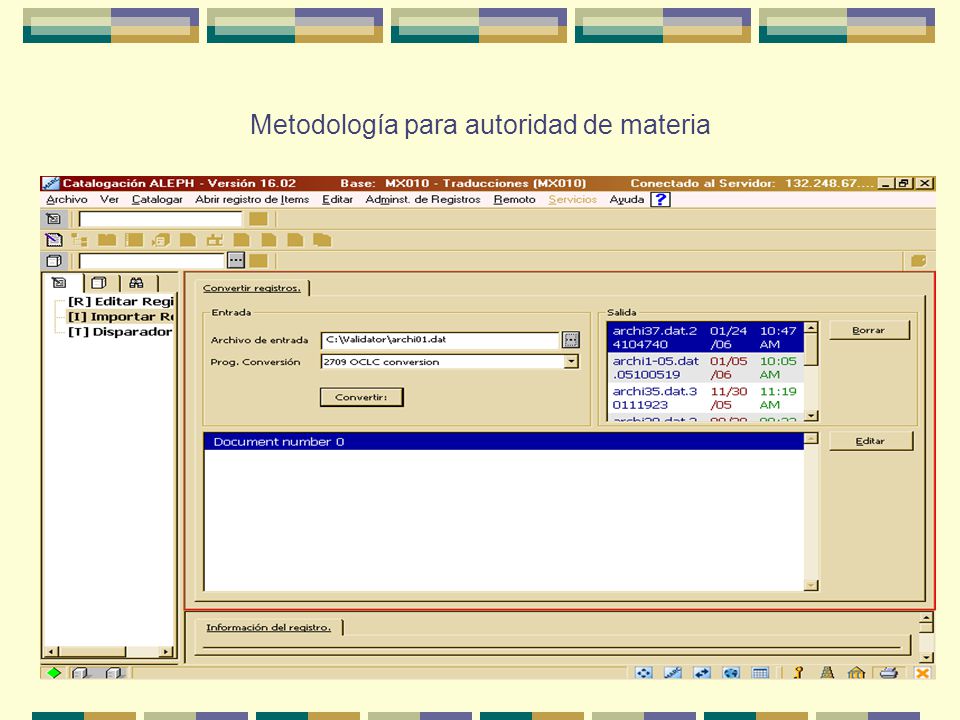Click the table grid icon in status bar
The width and height of the screenshot is (960, 720).
point(760,673)
